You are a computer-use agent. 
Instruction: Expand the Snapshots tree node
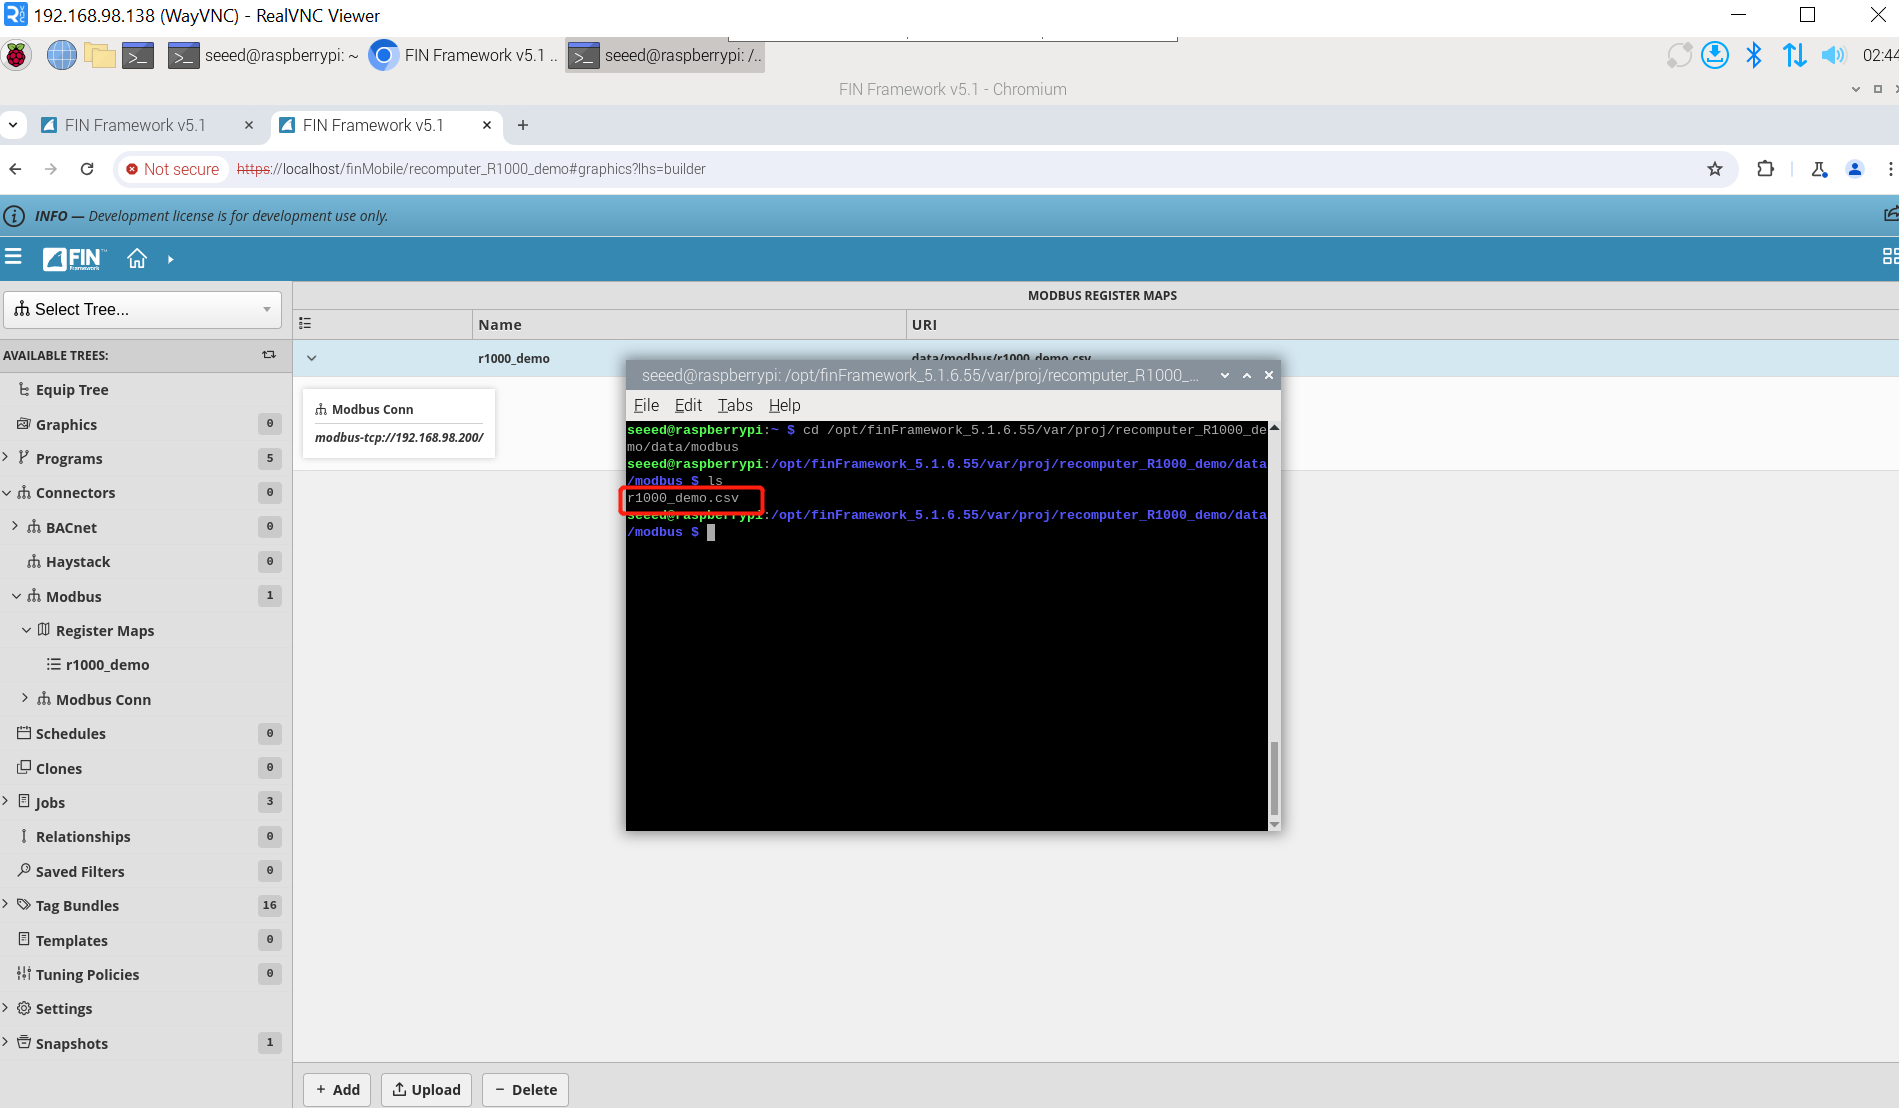6,1042
